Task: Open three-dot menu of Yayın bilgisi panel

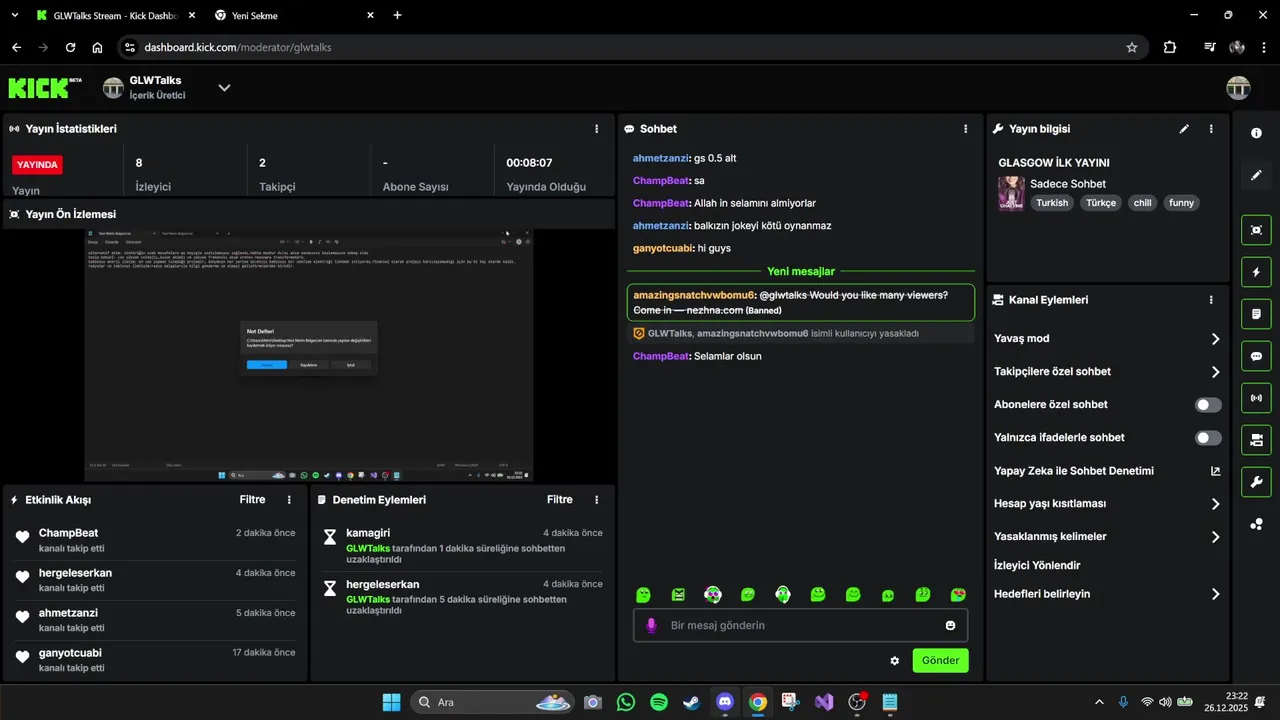Action: 1211,129
